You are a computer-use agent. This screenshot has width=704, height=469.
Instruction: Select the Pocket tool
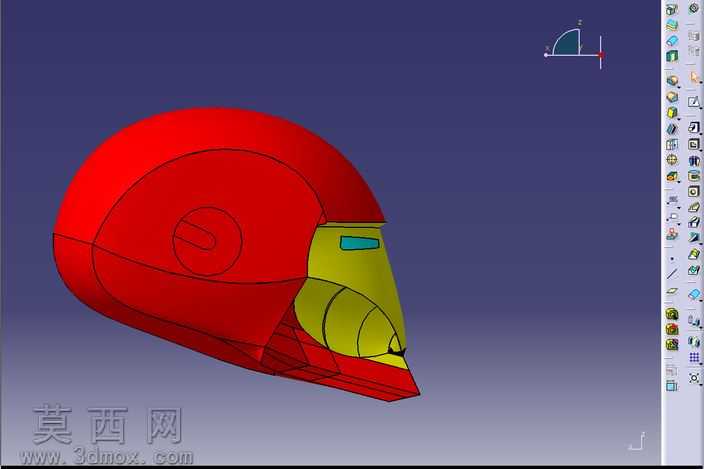(694, 144)
